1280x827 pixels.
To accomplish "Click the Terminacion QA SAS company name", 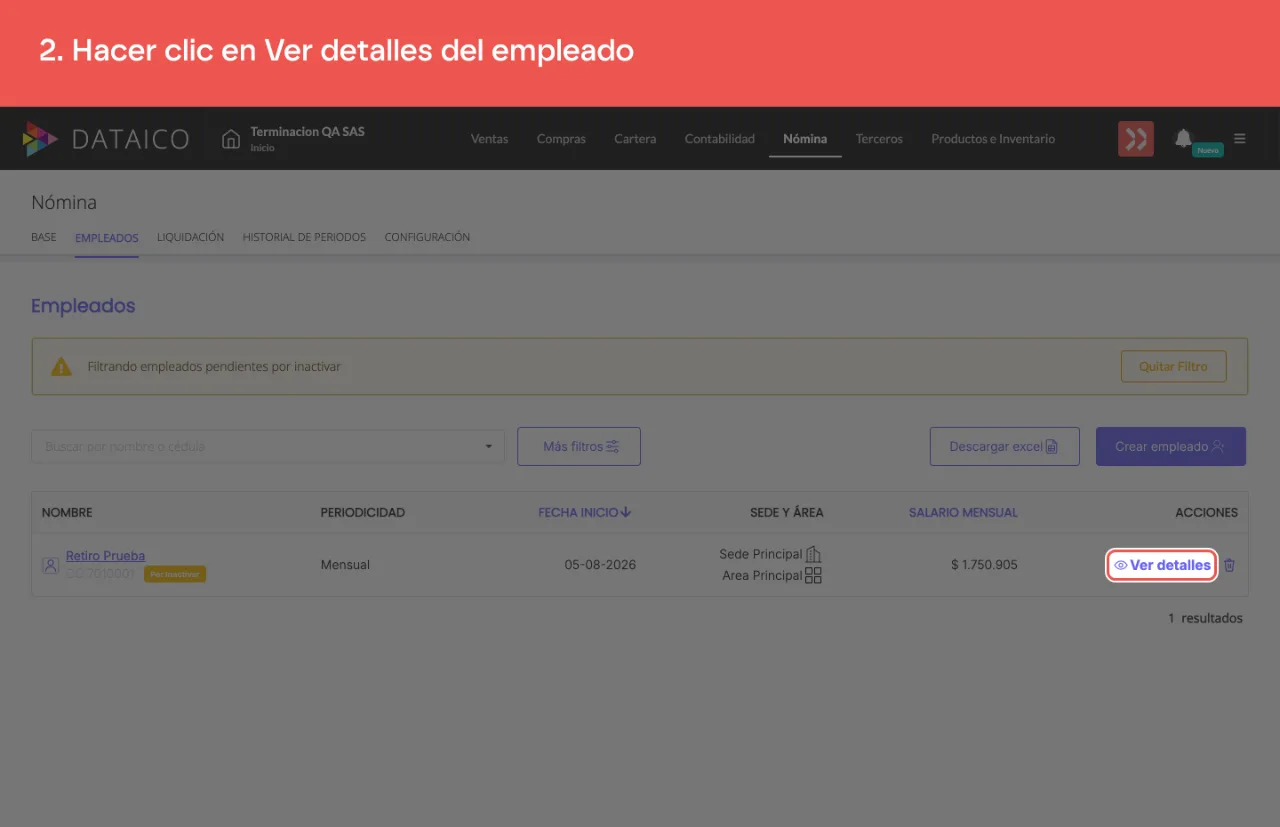I will [307, 132].
